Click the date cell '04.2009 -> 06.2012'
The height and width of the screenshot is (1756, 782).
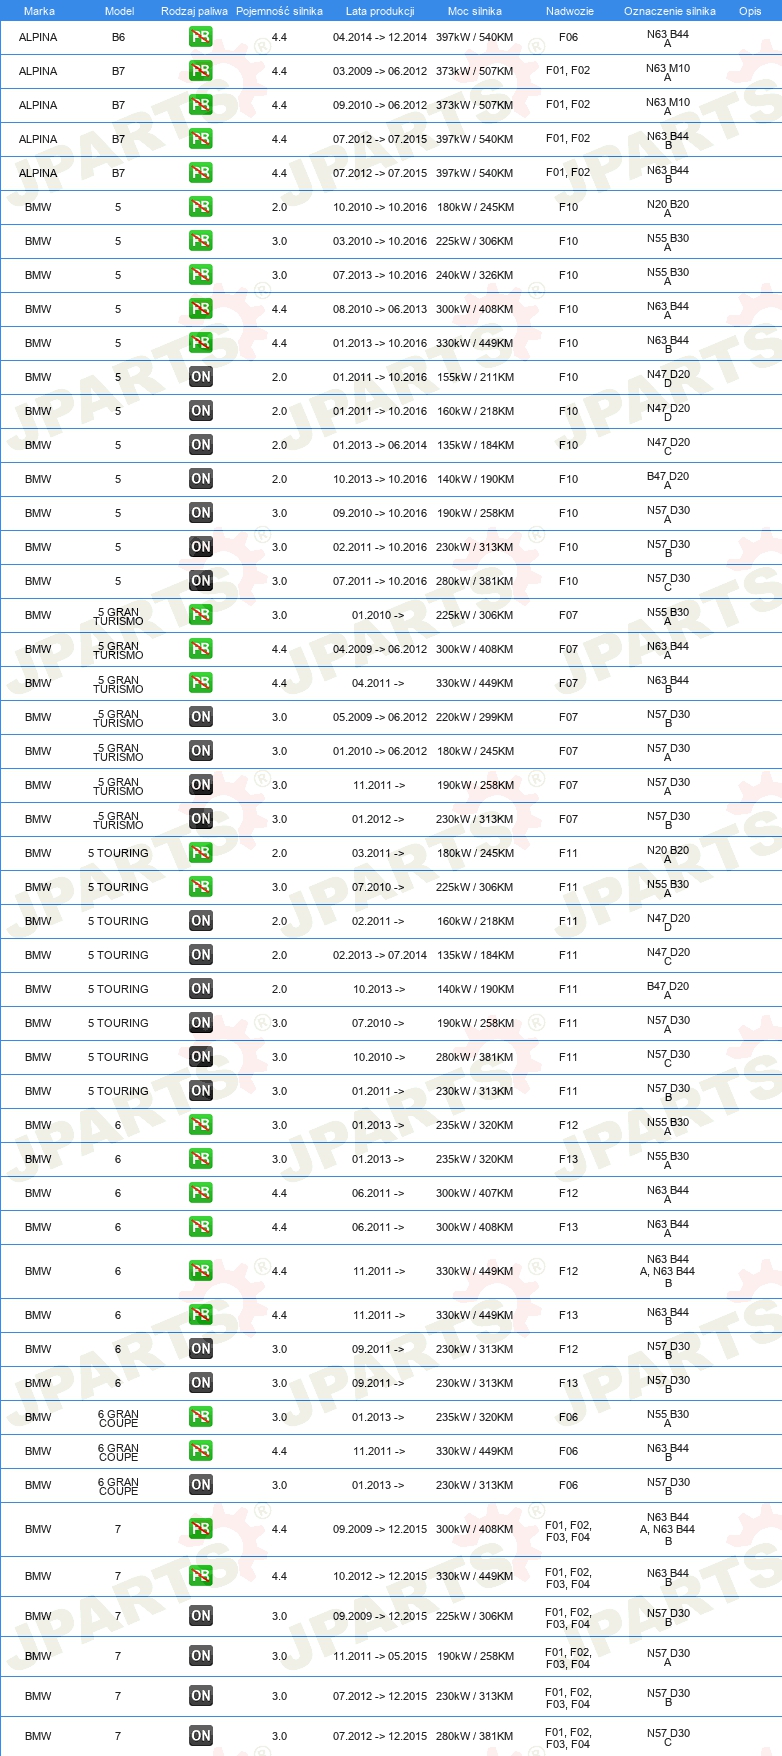click(380, 649)
